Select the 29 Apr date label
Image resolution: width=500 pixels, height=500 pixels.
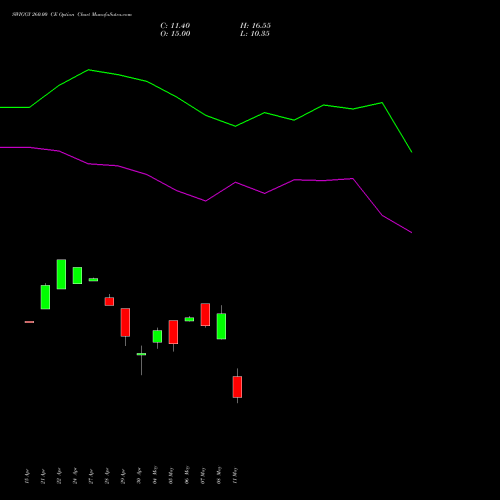point(123,476)
